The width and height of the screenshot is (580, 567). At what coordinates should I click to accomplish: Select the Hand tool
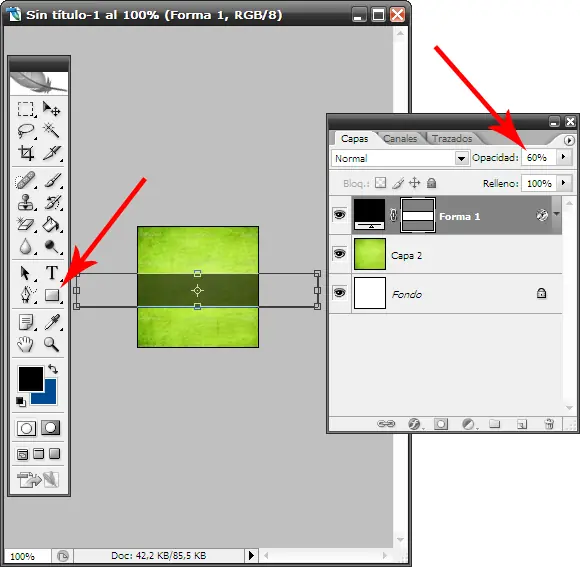pyautogui.click(x=26, y=344)
